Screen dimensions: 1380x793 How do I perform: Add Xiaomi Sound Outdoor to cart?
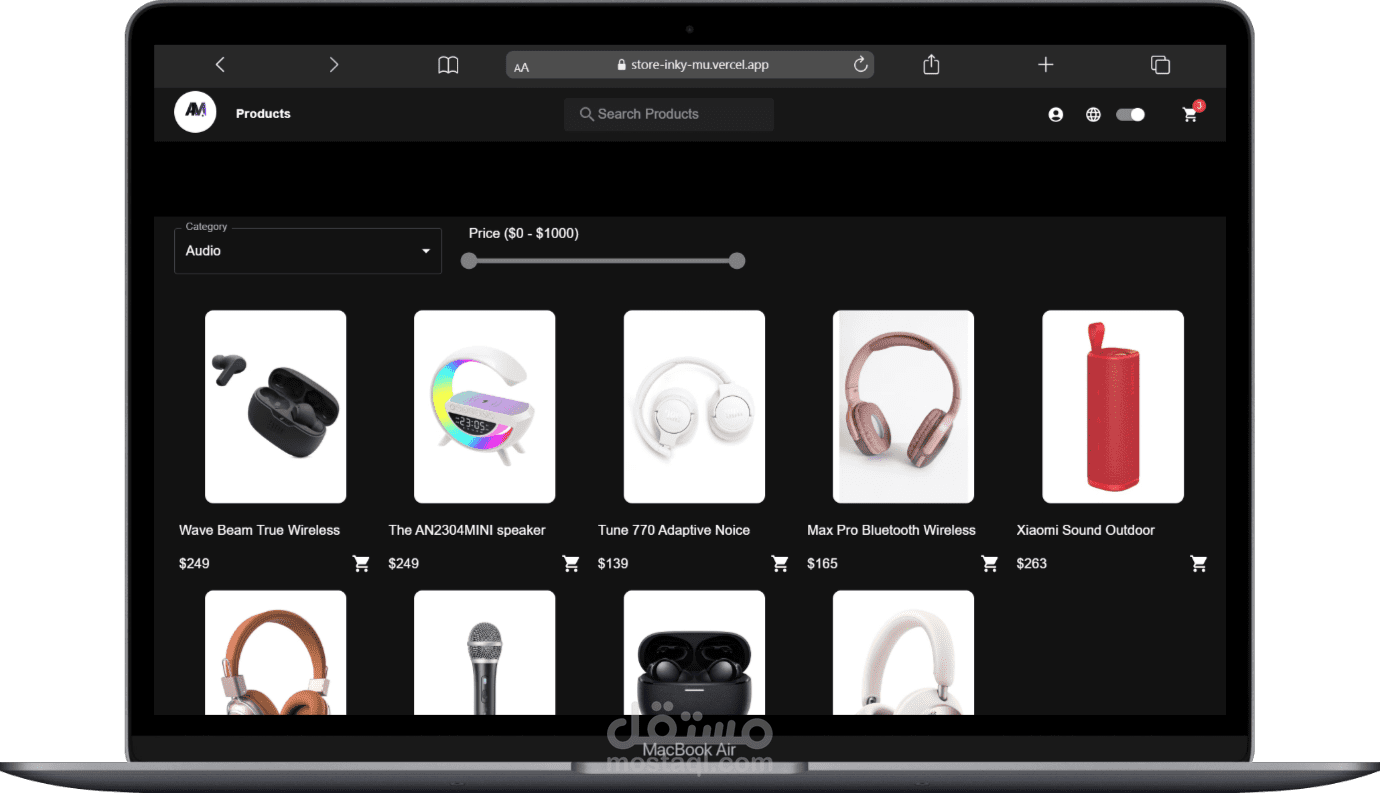pos(1198,564)
